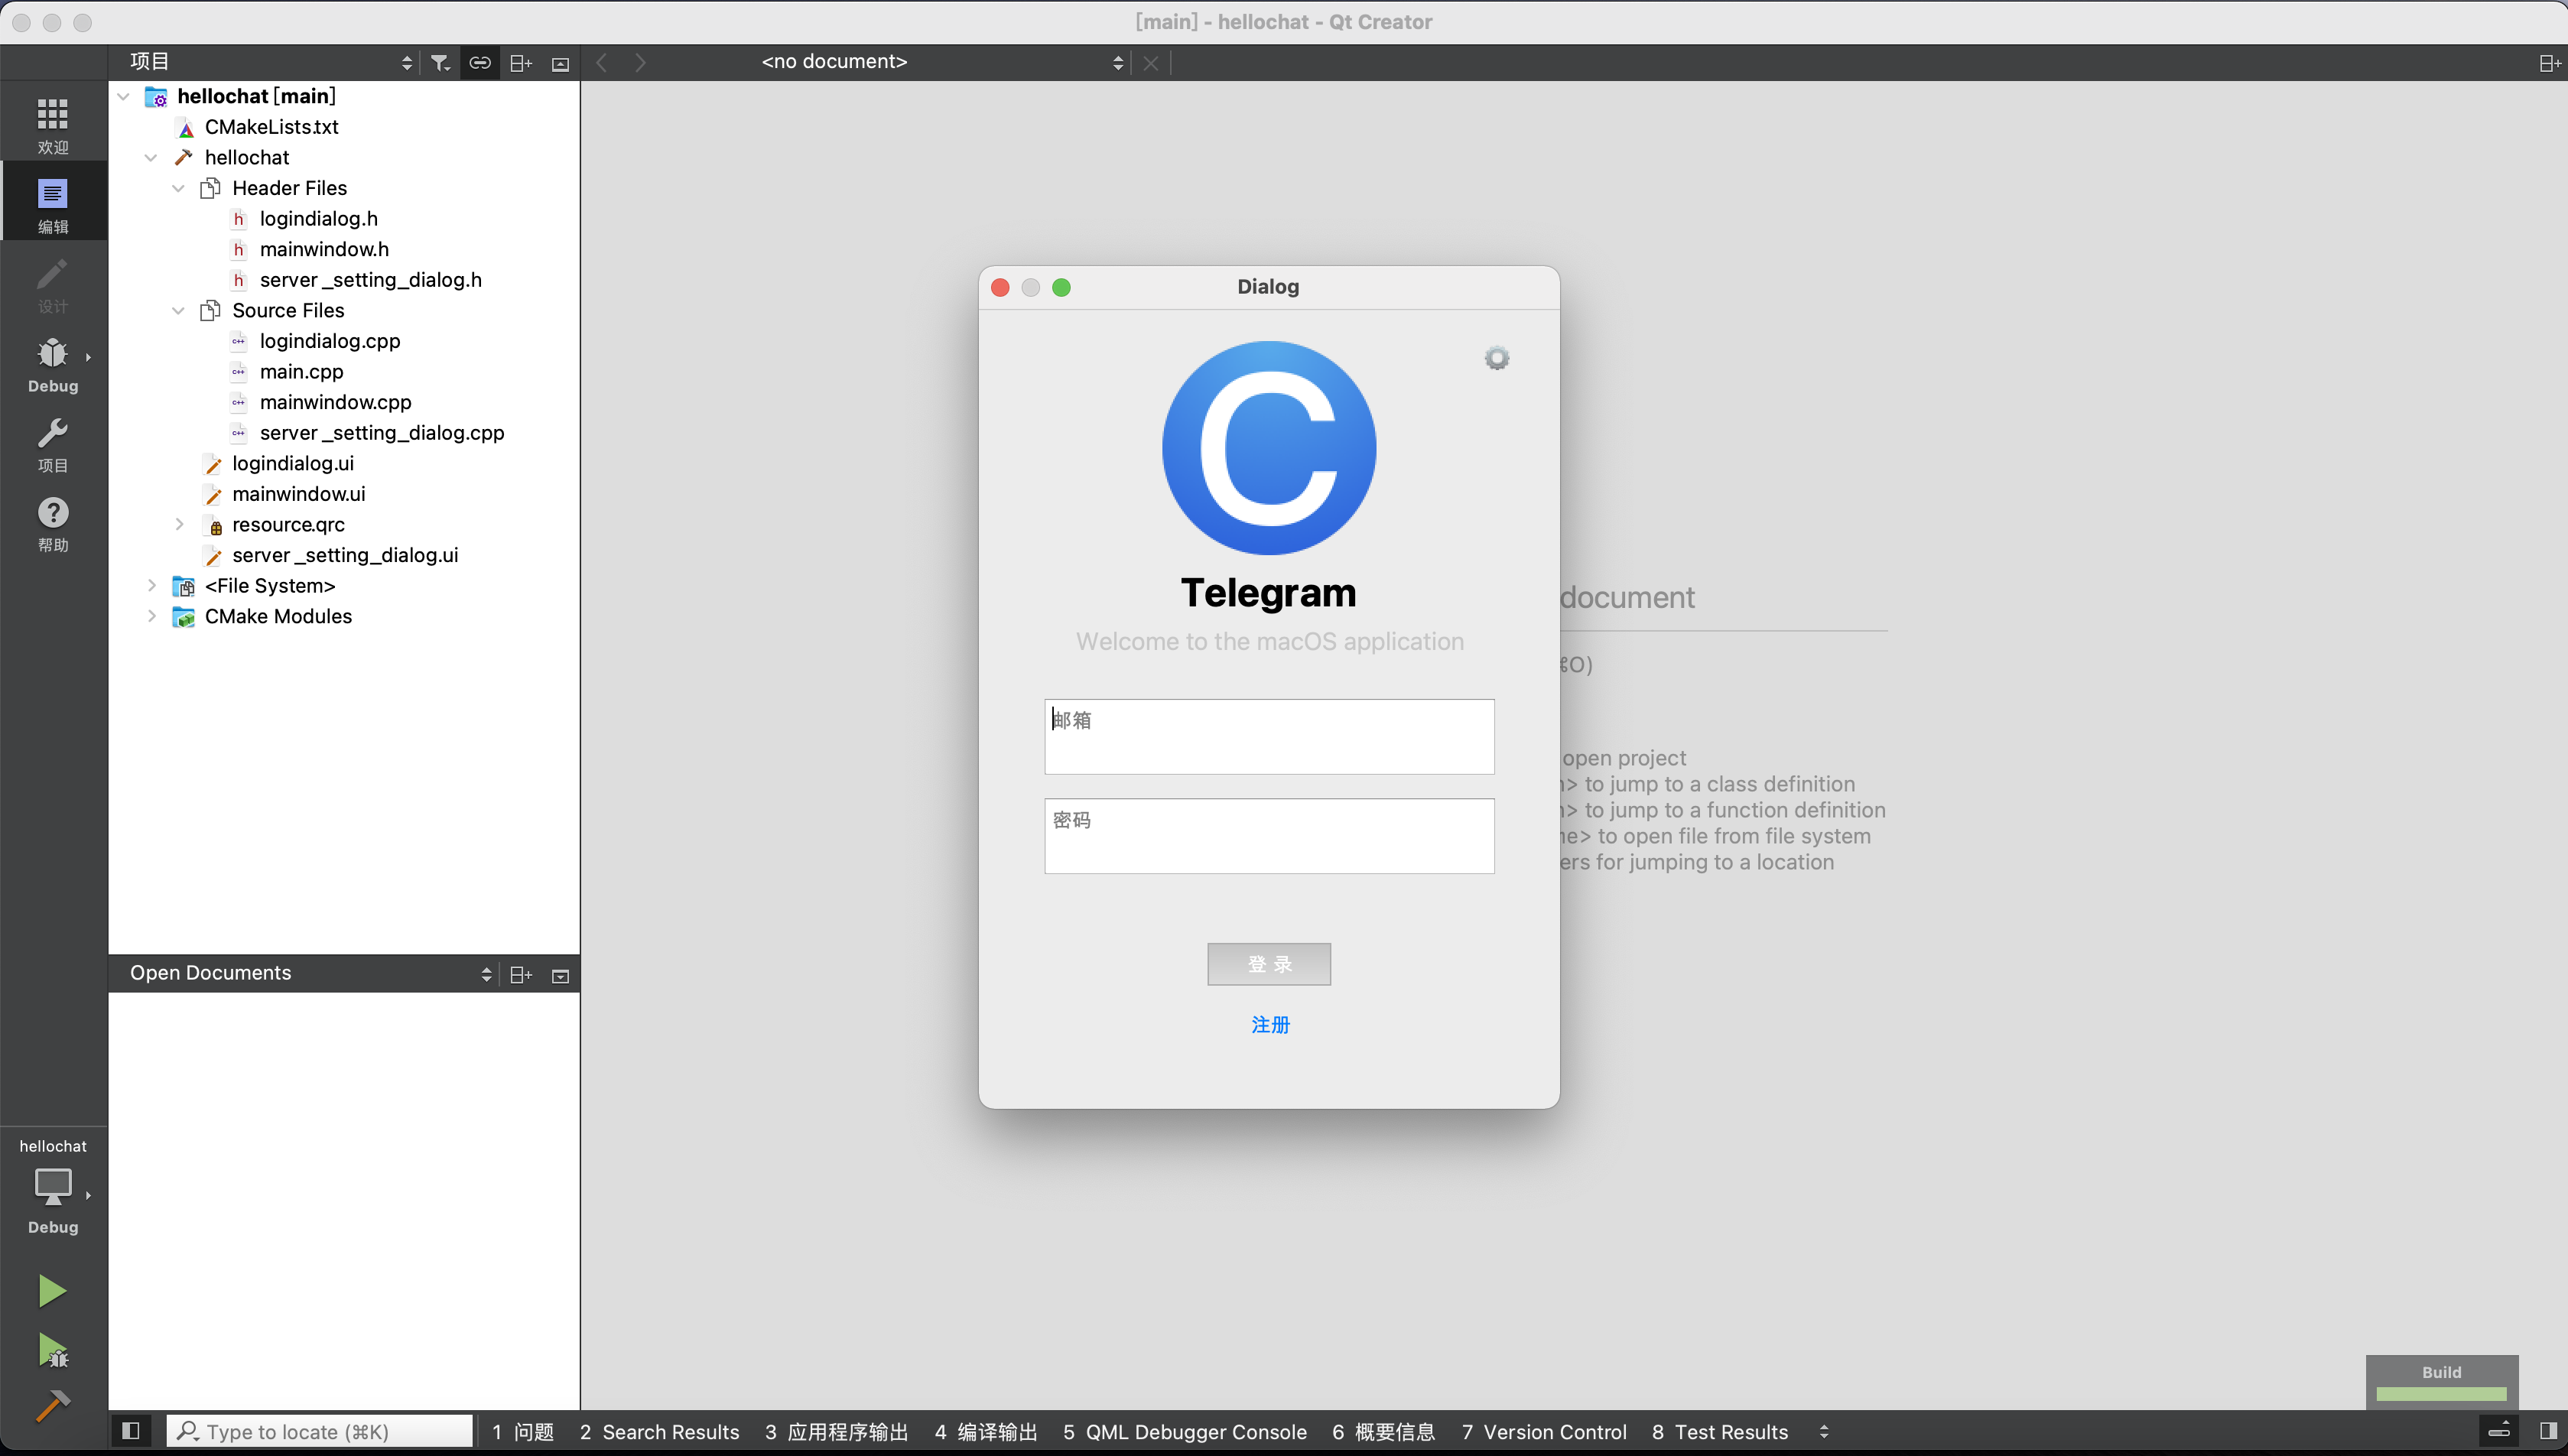Screen dimensions: 2568x1456
Task: Toggle the left sidebar visibility
Action: tap(130, 1431)
